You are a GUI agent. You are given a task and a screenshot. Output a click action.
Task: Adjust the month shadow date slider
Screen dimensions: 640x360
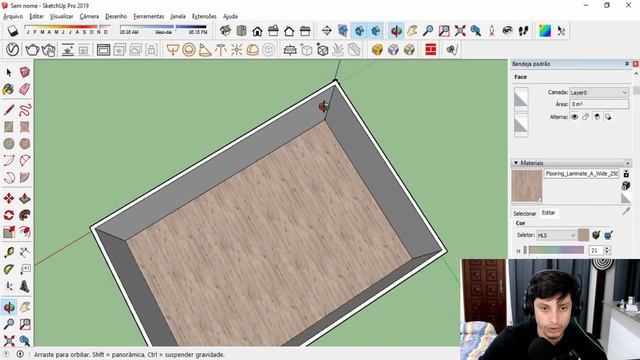pyautogui.click(x=67, y=27)
